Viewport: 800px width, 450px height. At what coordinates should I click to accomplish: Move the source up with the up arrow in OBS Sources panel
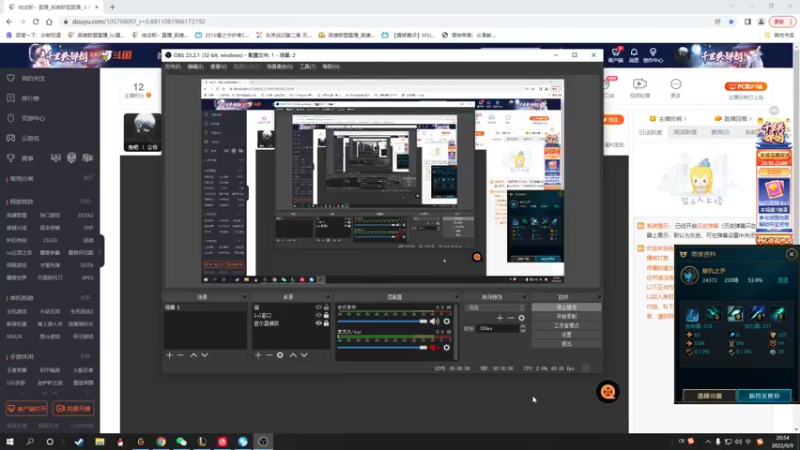click(x=293, y=355)
